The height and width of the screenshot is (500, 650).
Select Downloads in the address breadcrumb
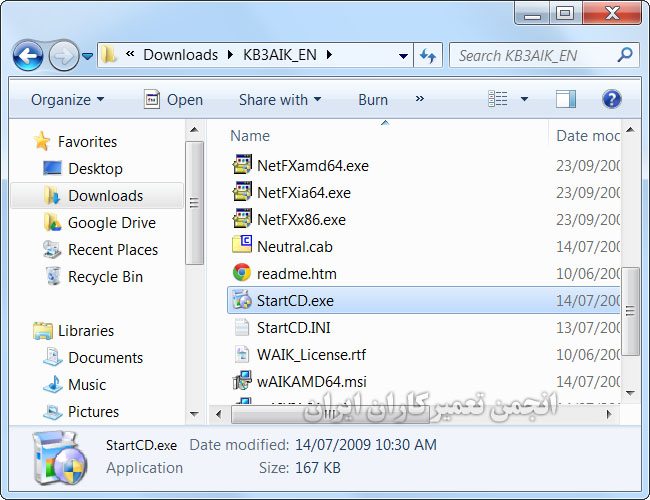pos(180,55)
